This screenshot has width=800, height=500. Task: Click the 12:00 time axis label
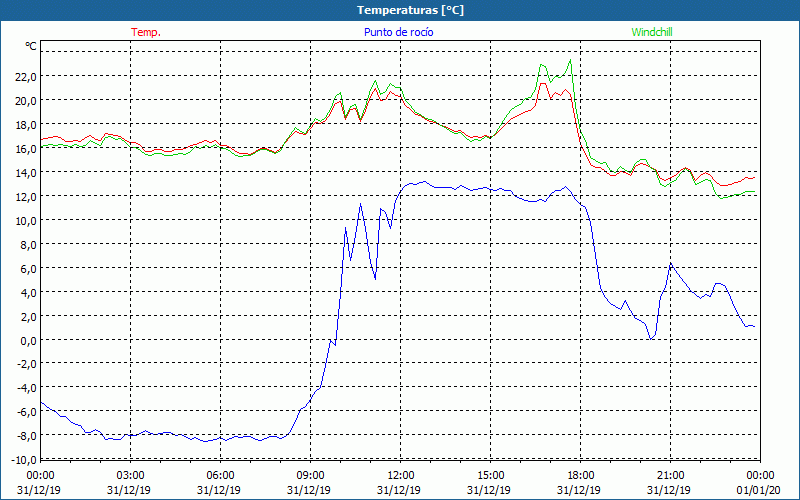coord(401,476)
